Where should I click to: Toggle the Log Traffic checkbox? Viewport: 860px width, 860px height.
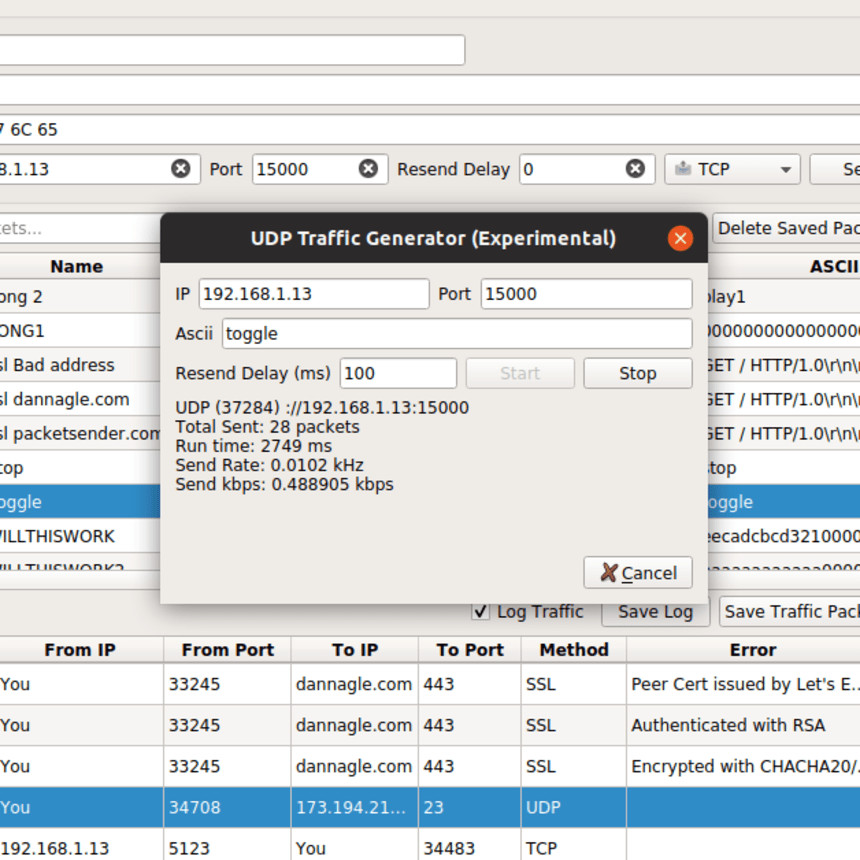click(x=480, y=611)
